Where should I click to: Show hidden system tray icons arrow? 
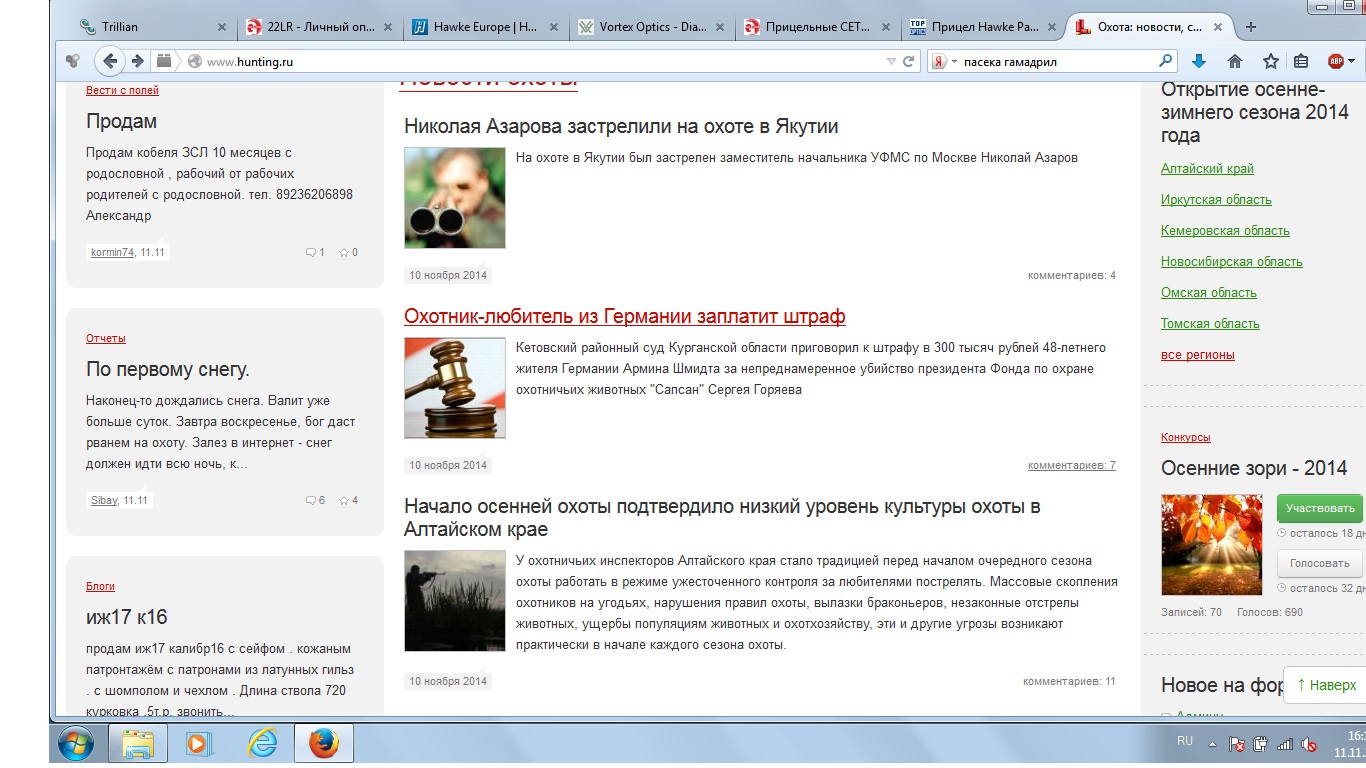(1213, 744)
